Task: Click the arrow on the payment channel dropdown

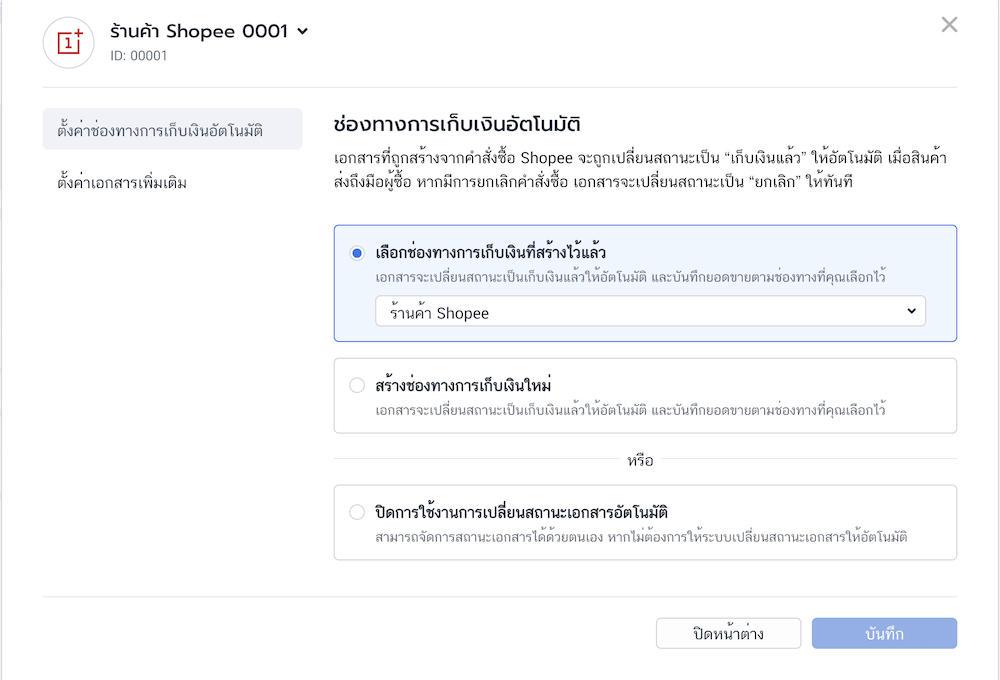Action: click(x=910, y=312)
